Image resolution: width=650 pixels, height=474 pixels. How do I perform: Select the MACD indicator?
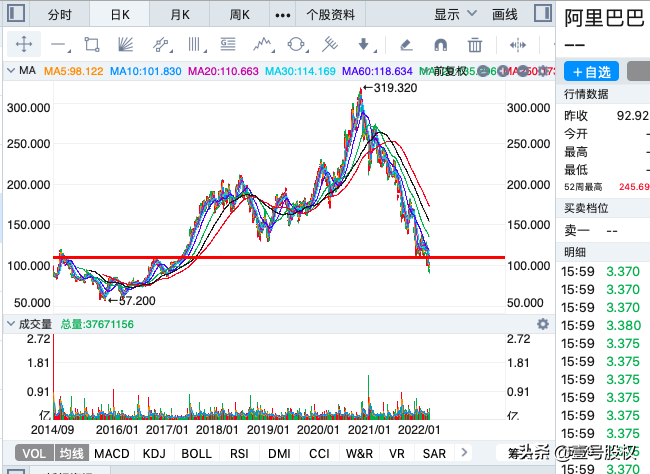coord(112,453)
